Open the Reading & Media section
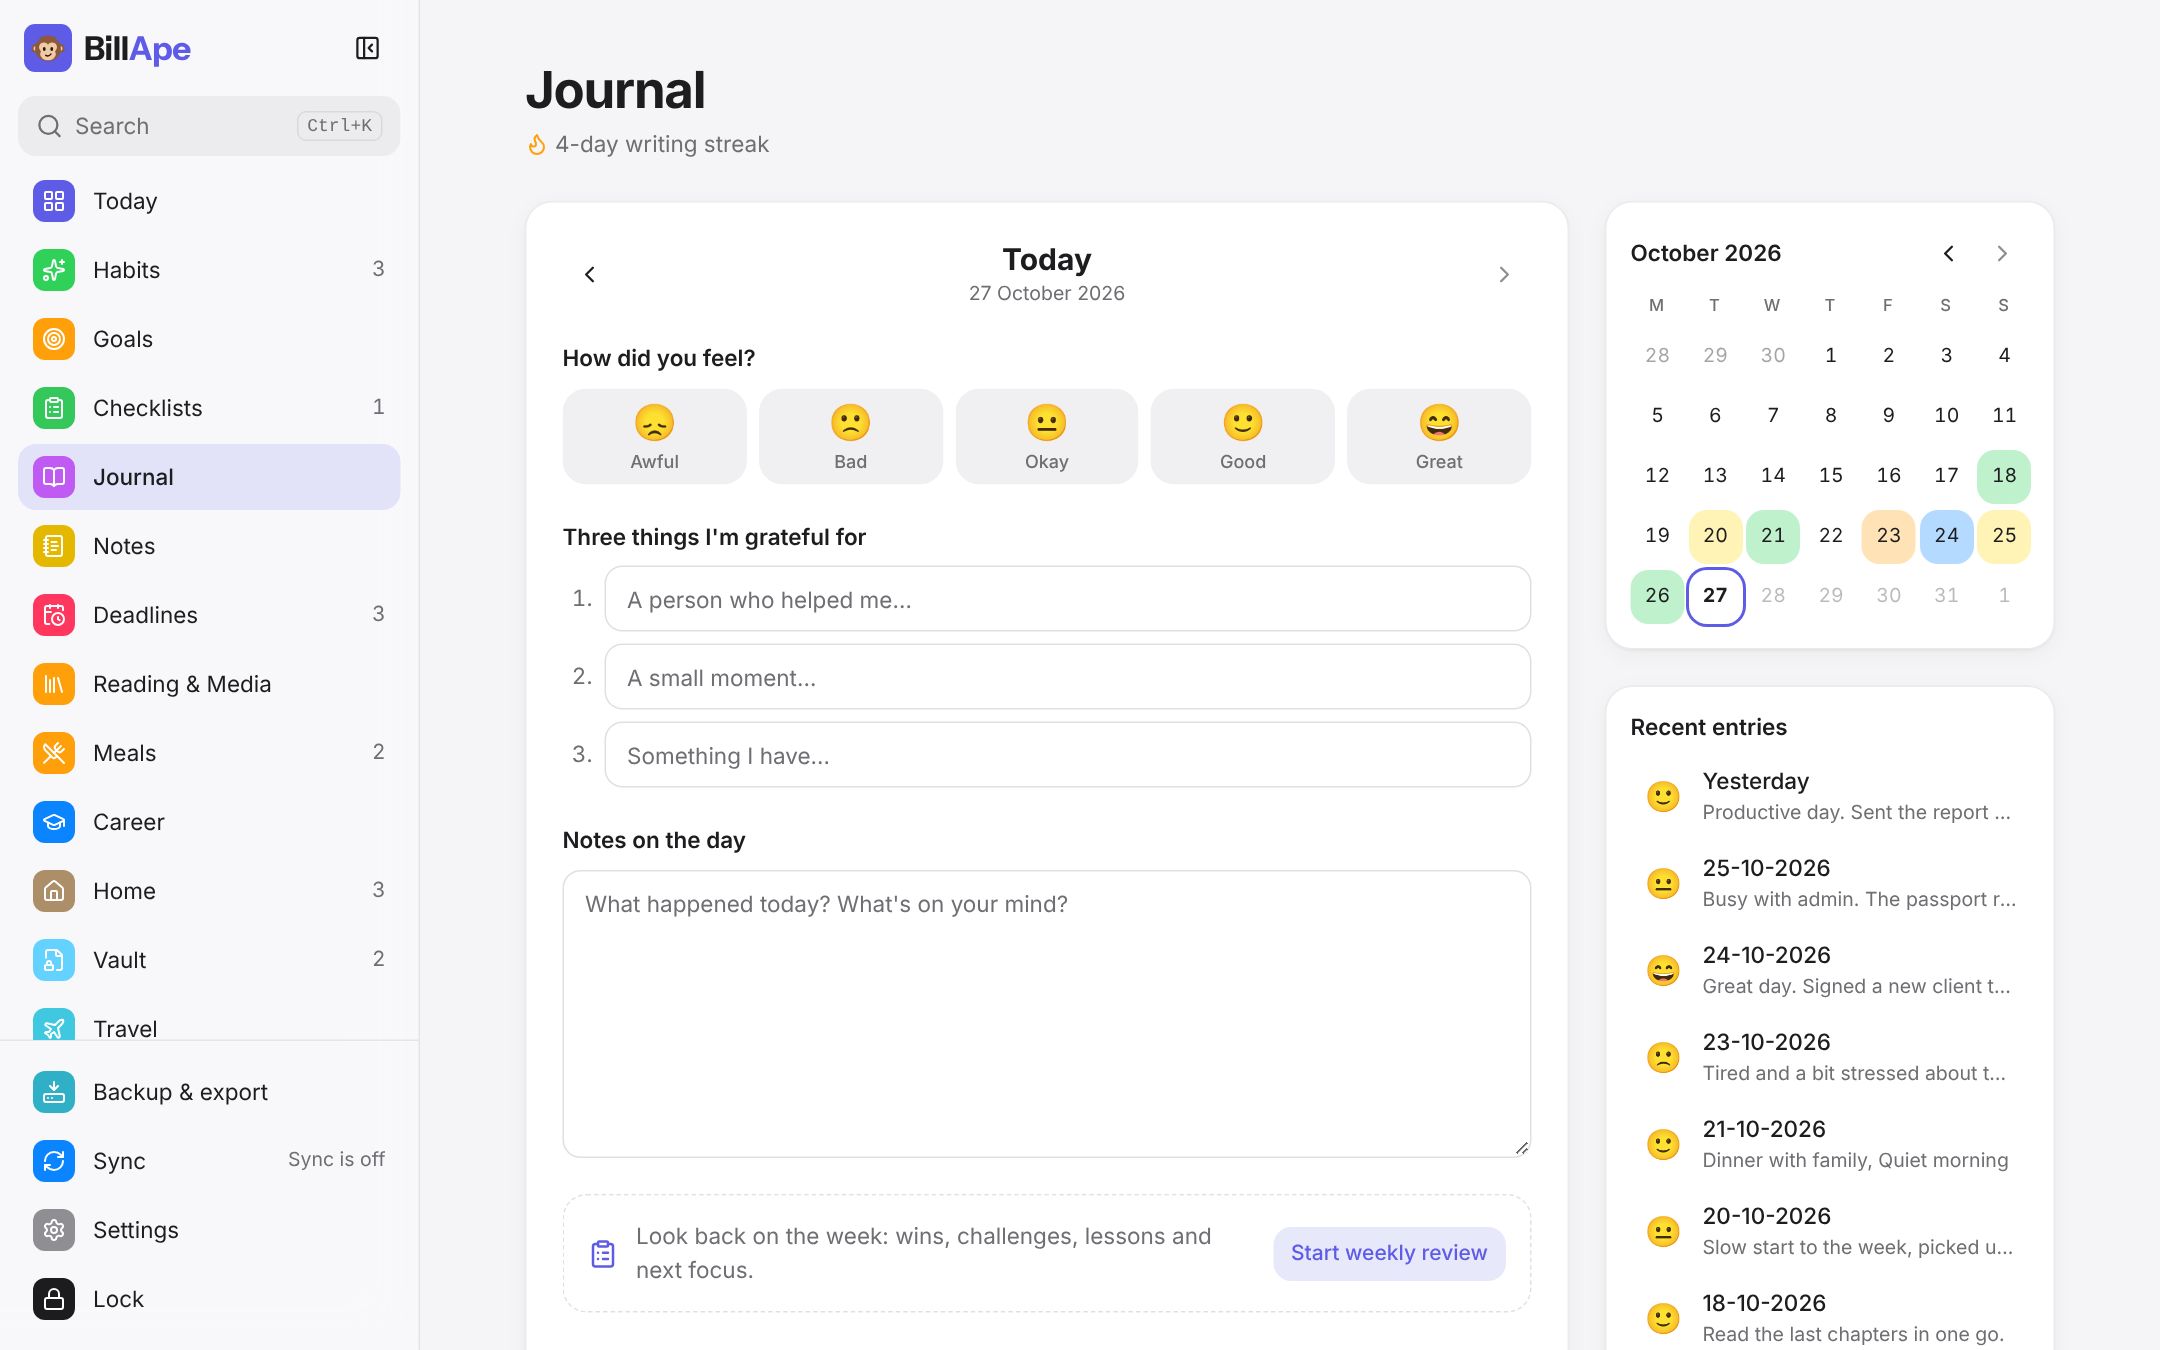 click(209, 684)
